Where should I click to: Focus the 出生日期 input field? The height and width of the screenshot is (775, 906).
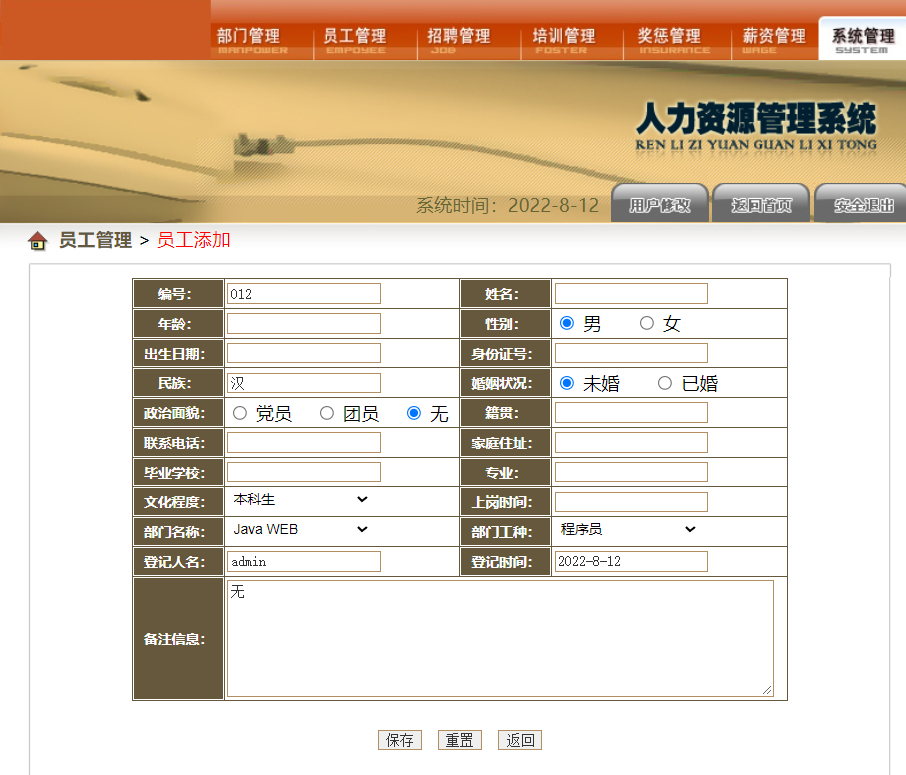304,353
